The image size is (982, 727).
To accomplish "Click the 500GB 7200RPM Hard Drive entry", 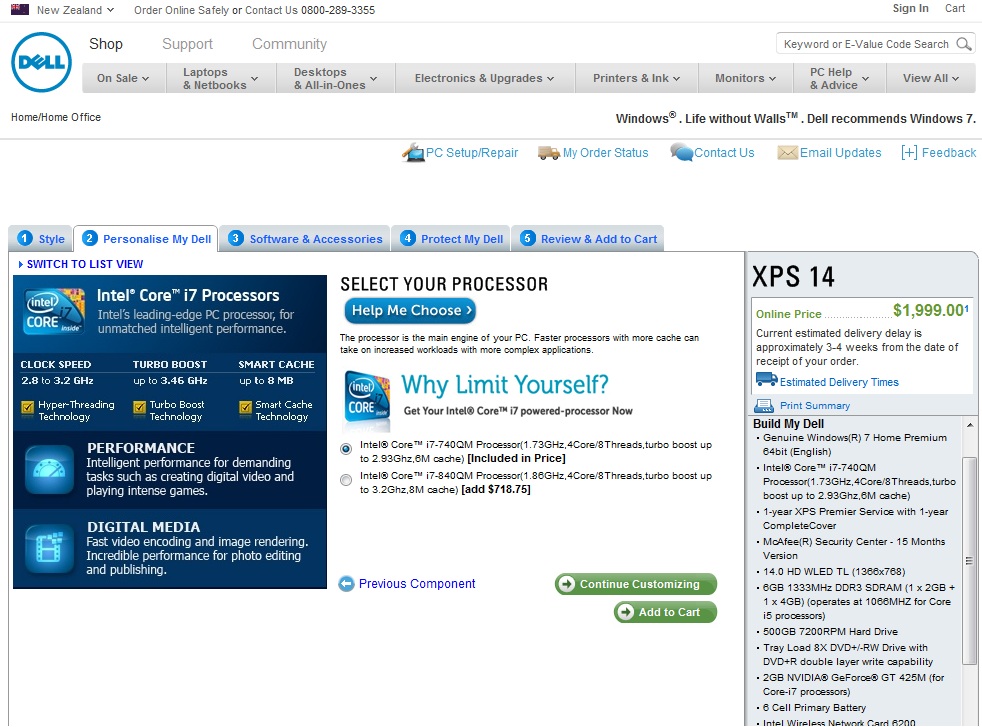I will point(830,631).
